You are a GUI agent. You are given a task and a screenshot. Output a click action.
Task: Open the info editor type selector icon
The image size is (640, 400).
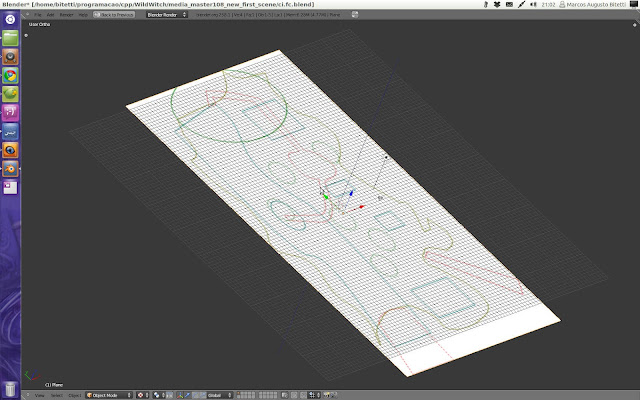pyautogui.click(x=27, y=15)
